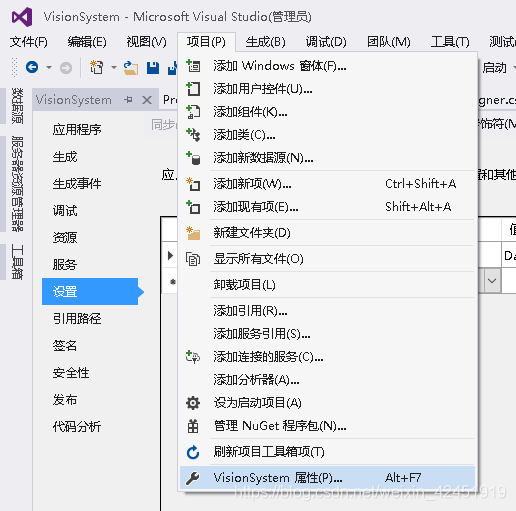Choose 添加分析器(A)... menu entry
Viewport: 516px width, 511px height.
click(x=327, y=380)
